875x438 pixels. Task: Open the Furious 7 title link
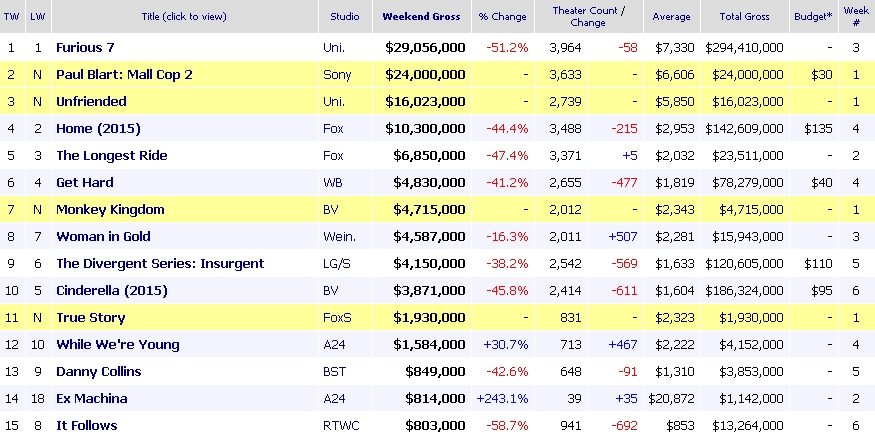click(85, 47)
